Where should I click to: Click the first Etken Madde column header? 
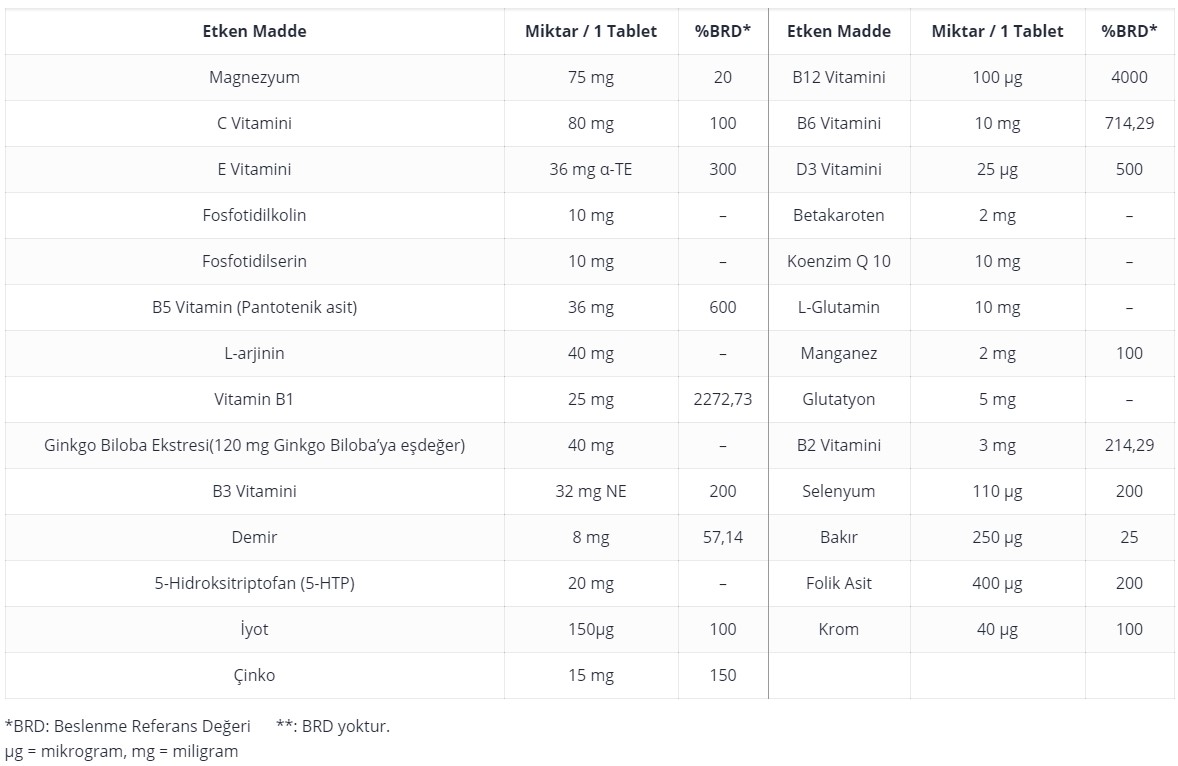(x=254, y=32)
